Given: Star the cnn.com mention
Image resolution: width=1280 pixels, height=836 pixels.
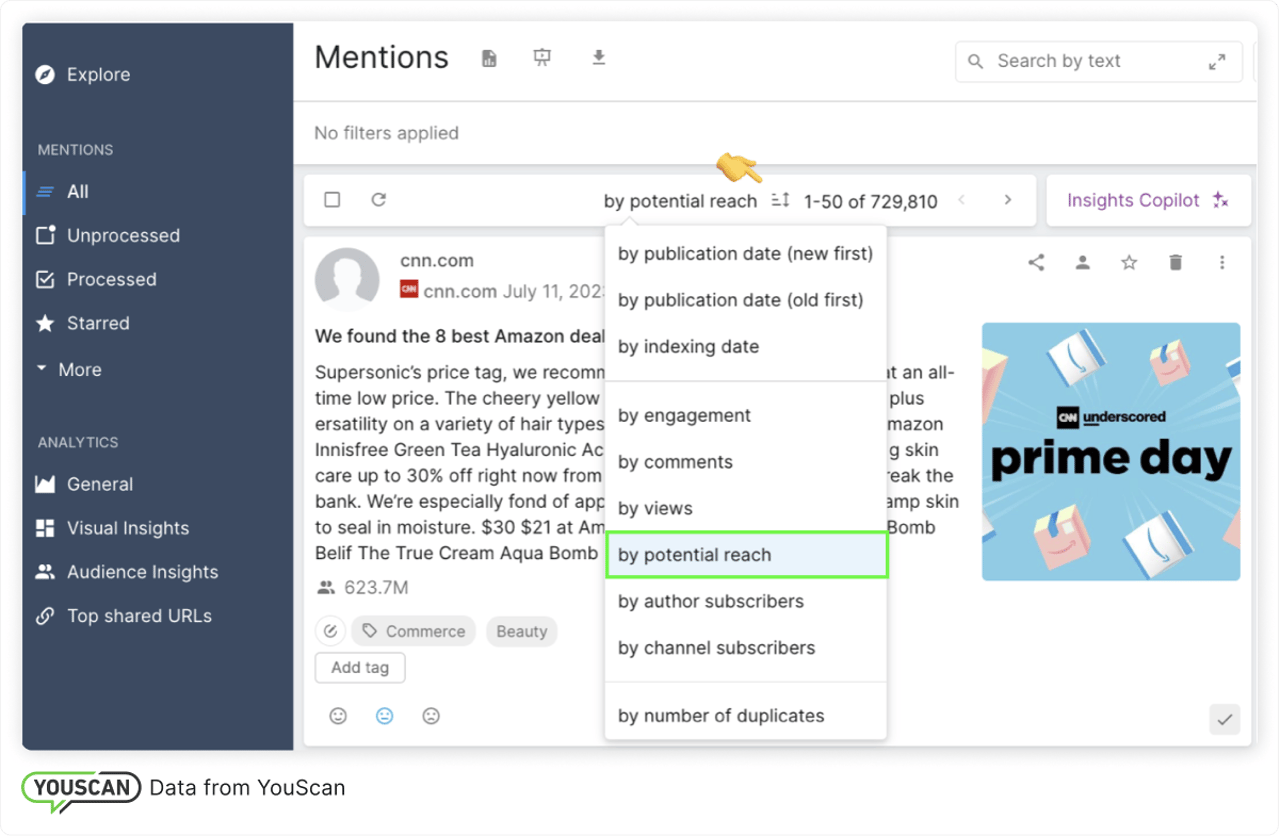Looking at the screenshot, I should pos(1129,262).
